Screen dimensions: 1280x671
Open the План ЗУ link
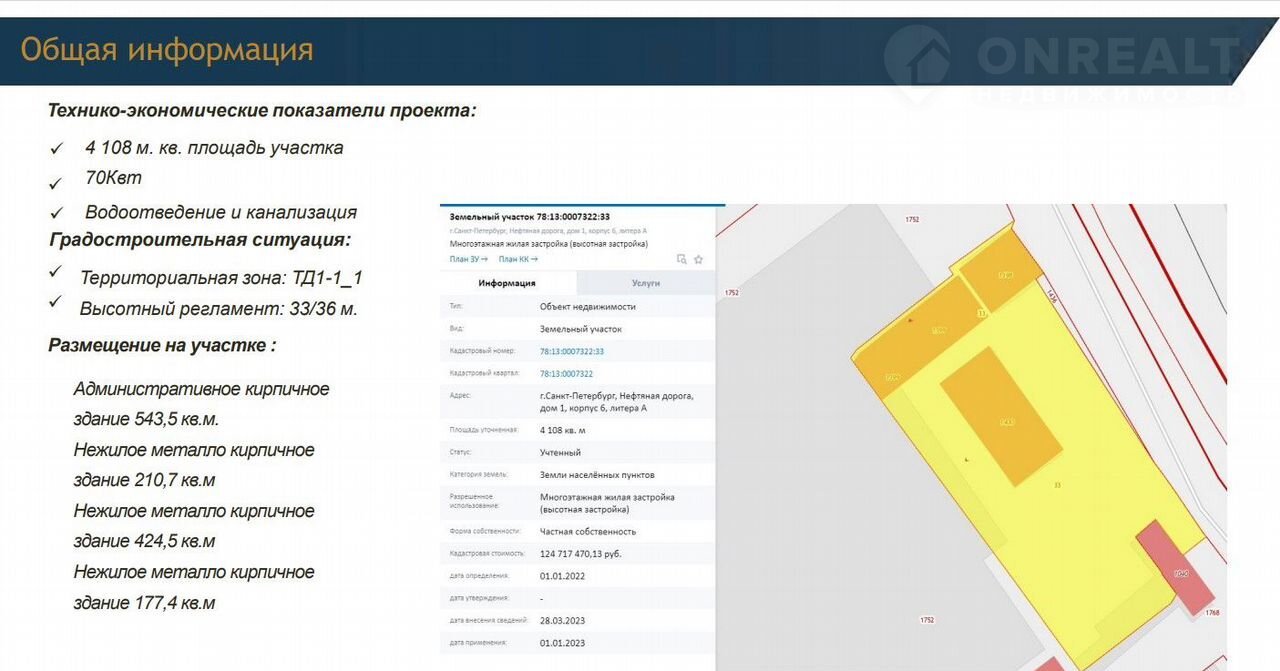click(468, 259)
